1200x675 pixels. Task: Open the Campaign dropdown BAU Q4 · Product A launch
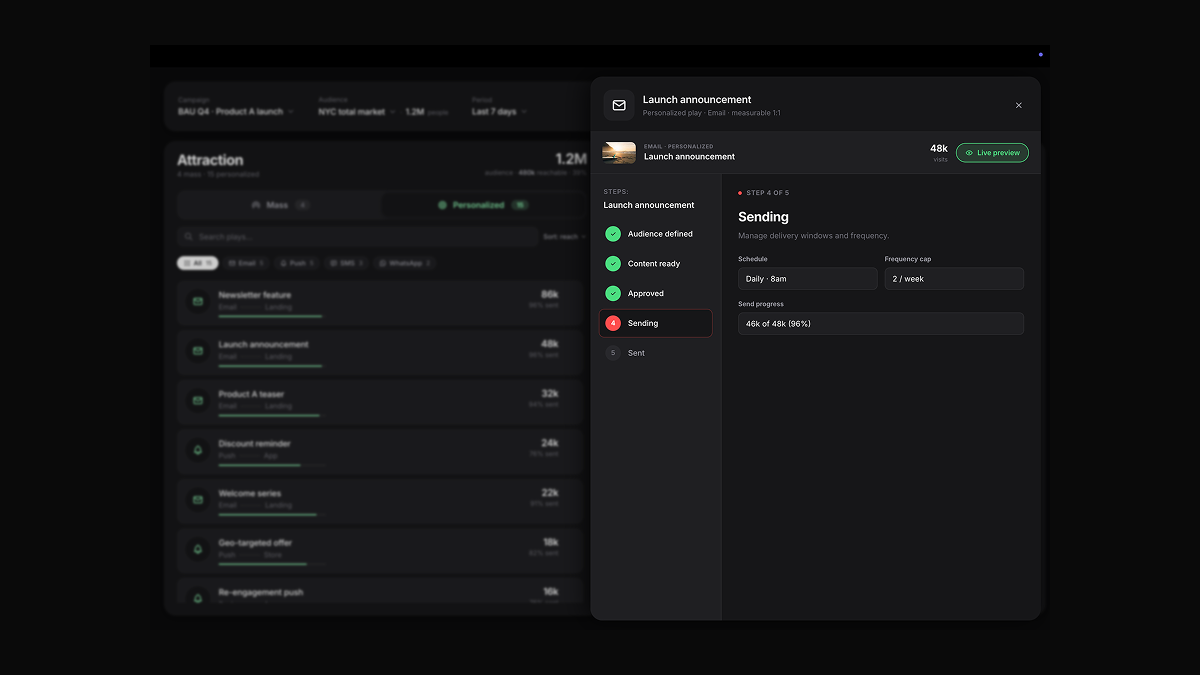click(236, 112)
